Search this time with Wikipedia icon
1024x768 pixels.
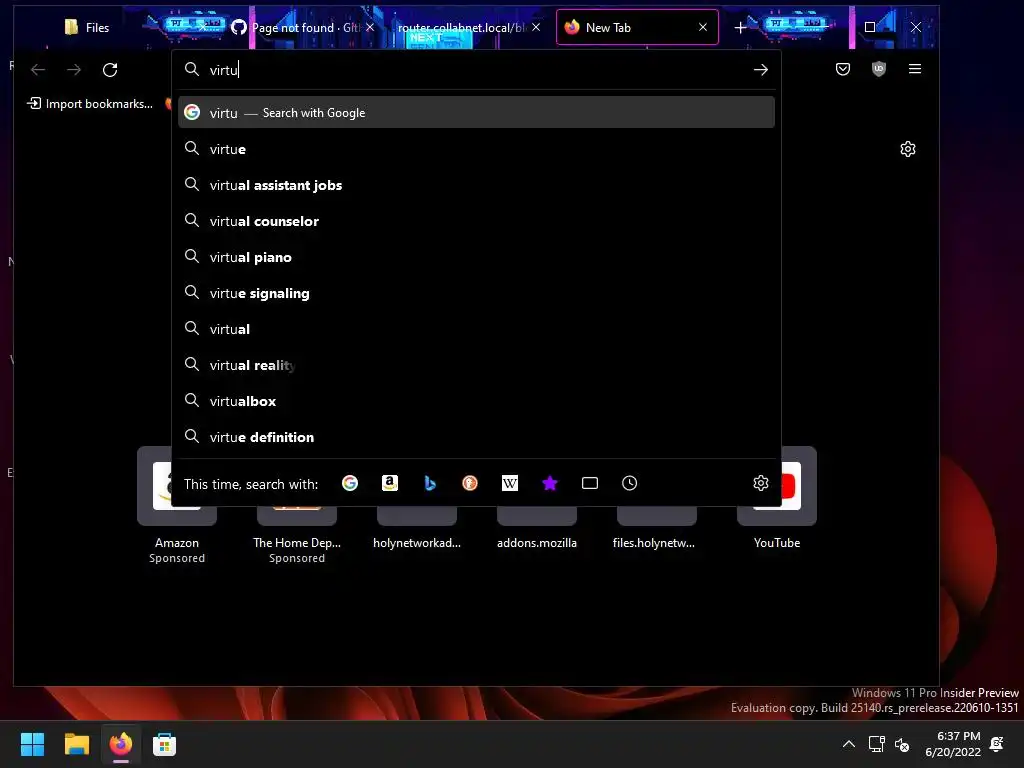click(509, 483)
